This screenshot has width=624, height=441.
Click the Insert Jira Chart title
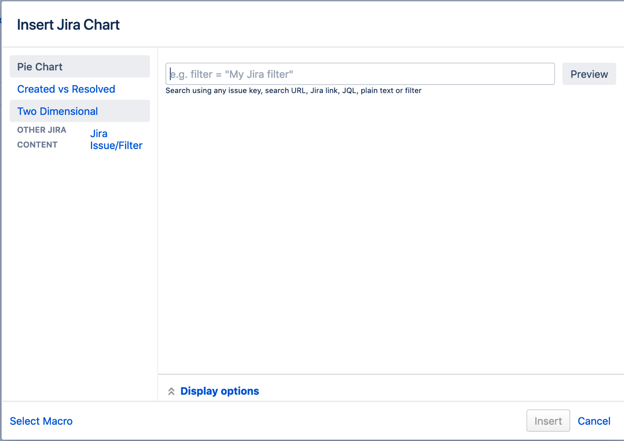pos(68,25)
